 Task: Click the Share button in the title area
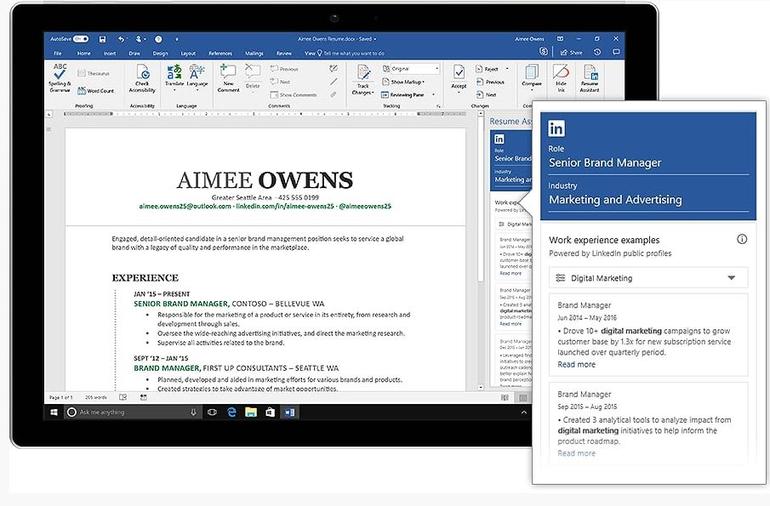[573, 53]
